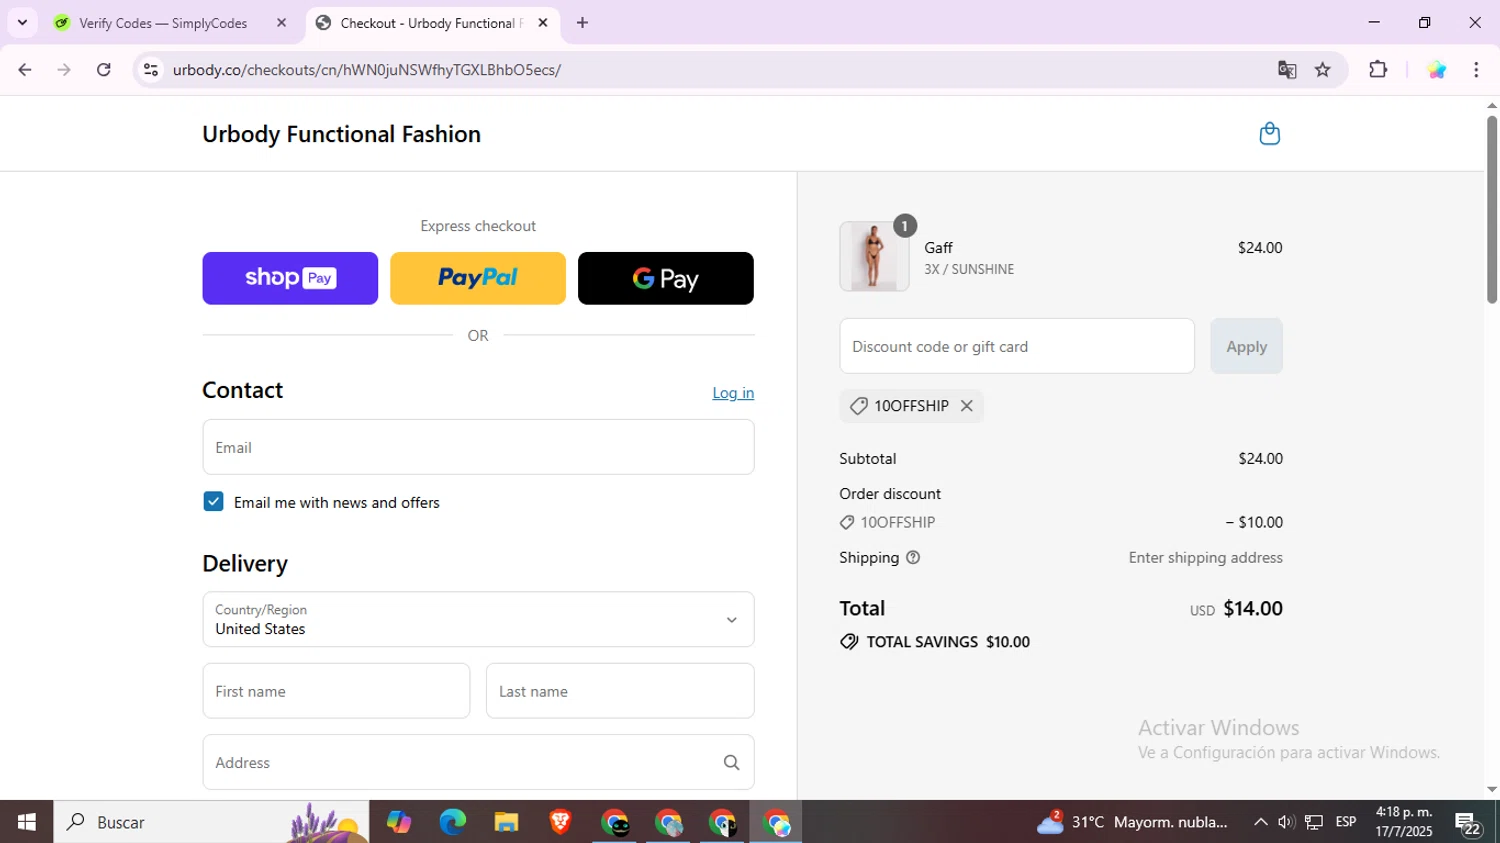This screenshot has height=843, width=1500.
Task: Click the Log in link
Action: [x=733, y=393]
